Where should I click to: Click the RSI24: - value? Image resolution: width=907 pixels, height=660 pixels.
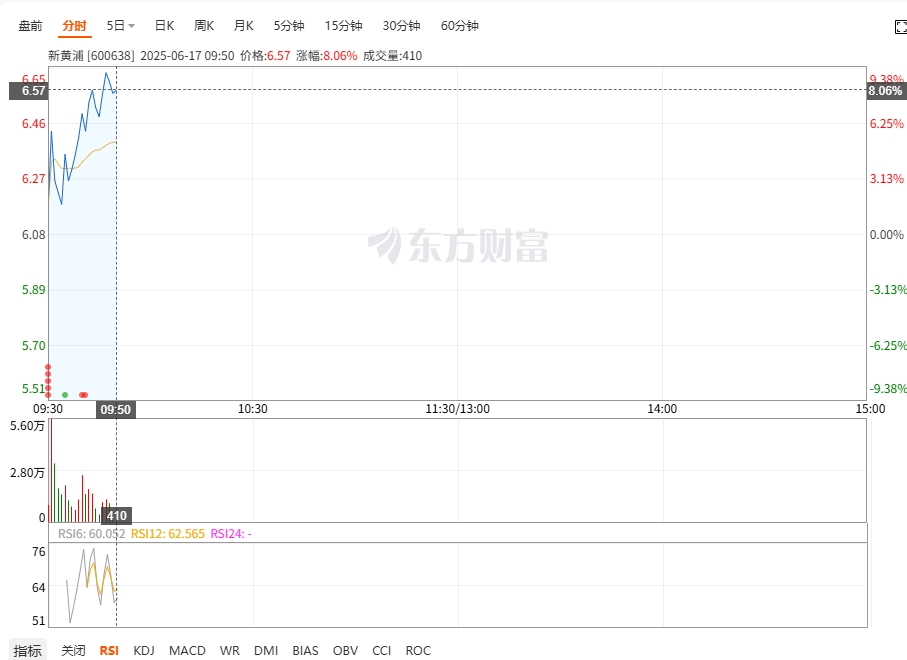(231, 534)
